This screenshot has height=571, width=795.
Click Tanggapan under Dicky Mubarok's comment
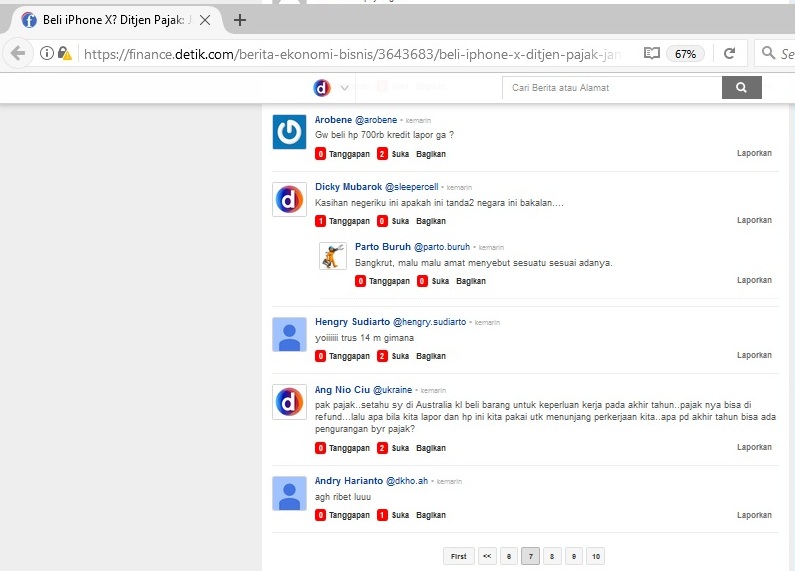click(349, 221)
